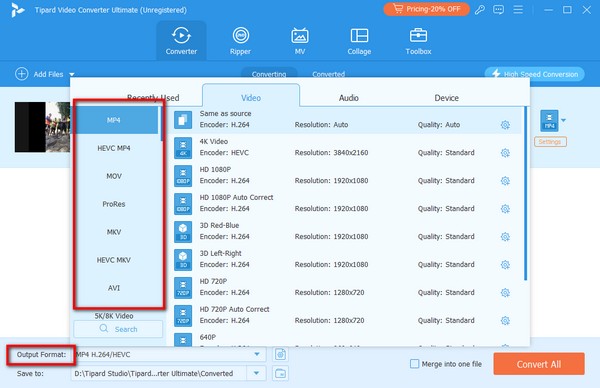
Task: Open settings gear for Same as source
Action: 505,125
